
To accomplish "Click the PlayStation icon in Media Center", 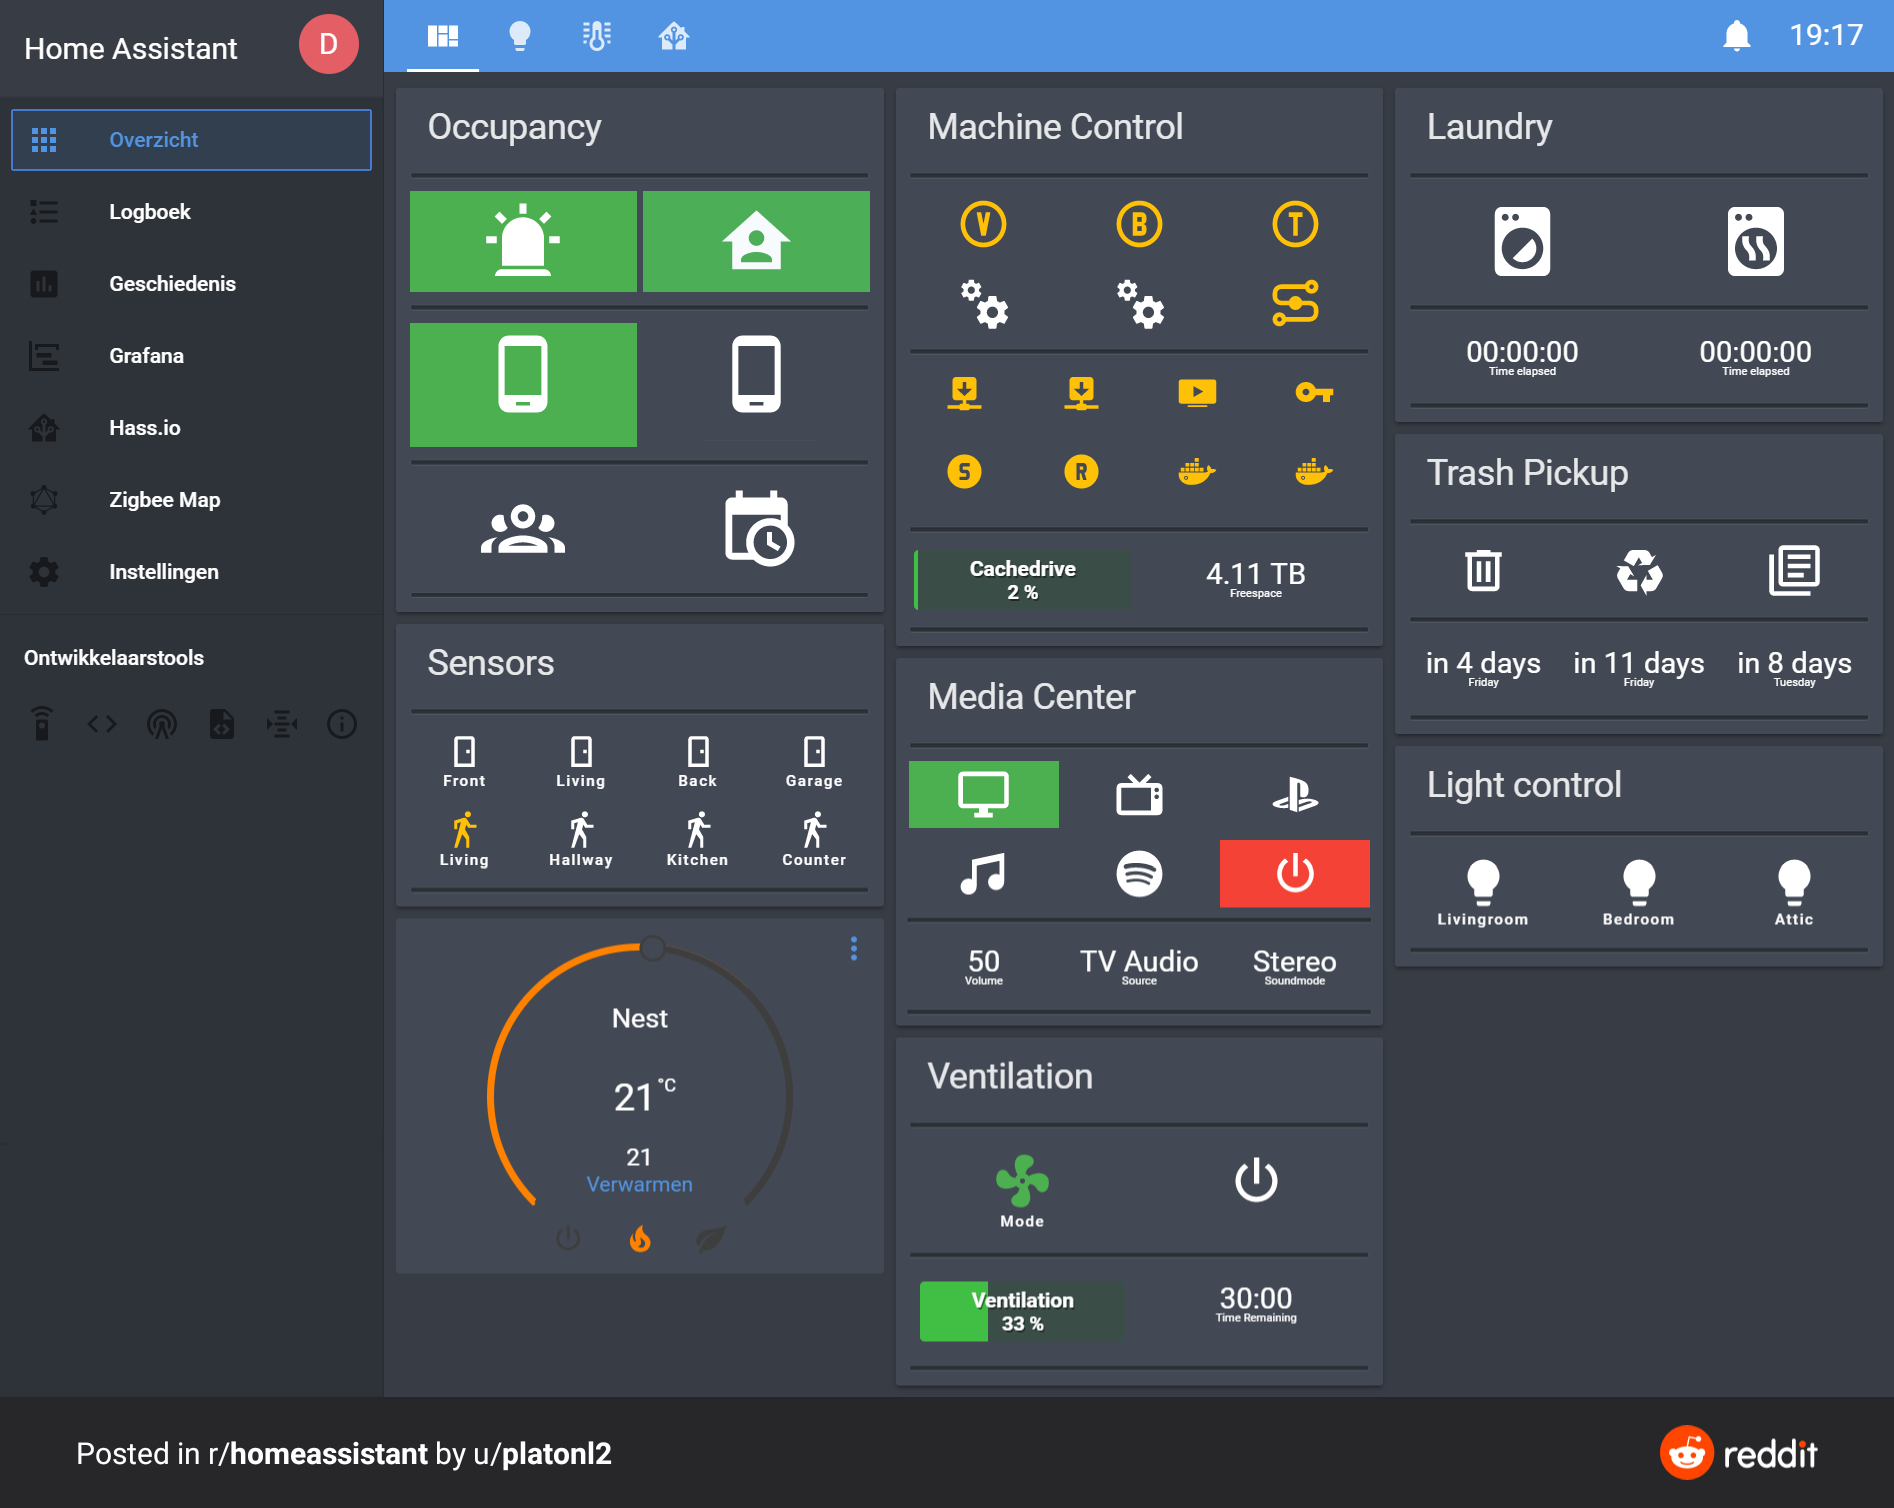I will [x=1294, y=795].
